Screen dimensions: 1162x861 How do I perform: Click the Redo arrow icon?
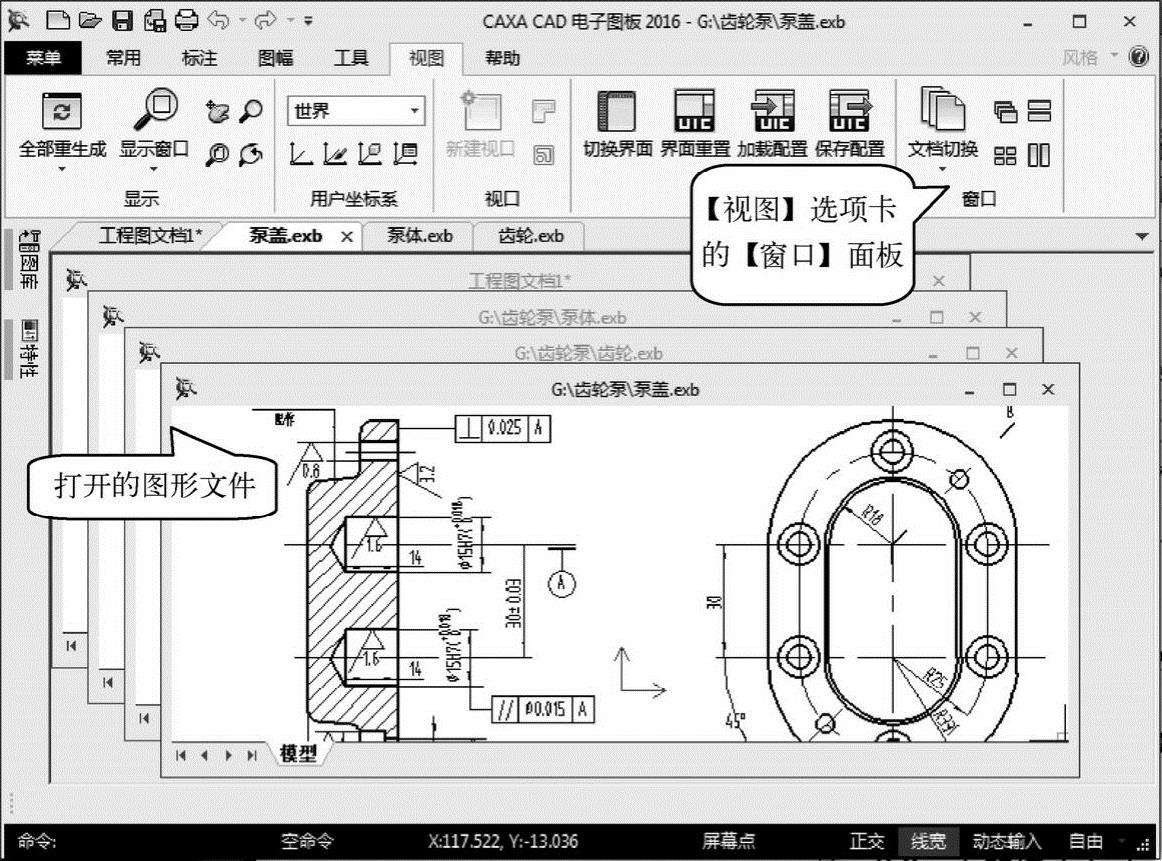(x=265, y=20)
